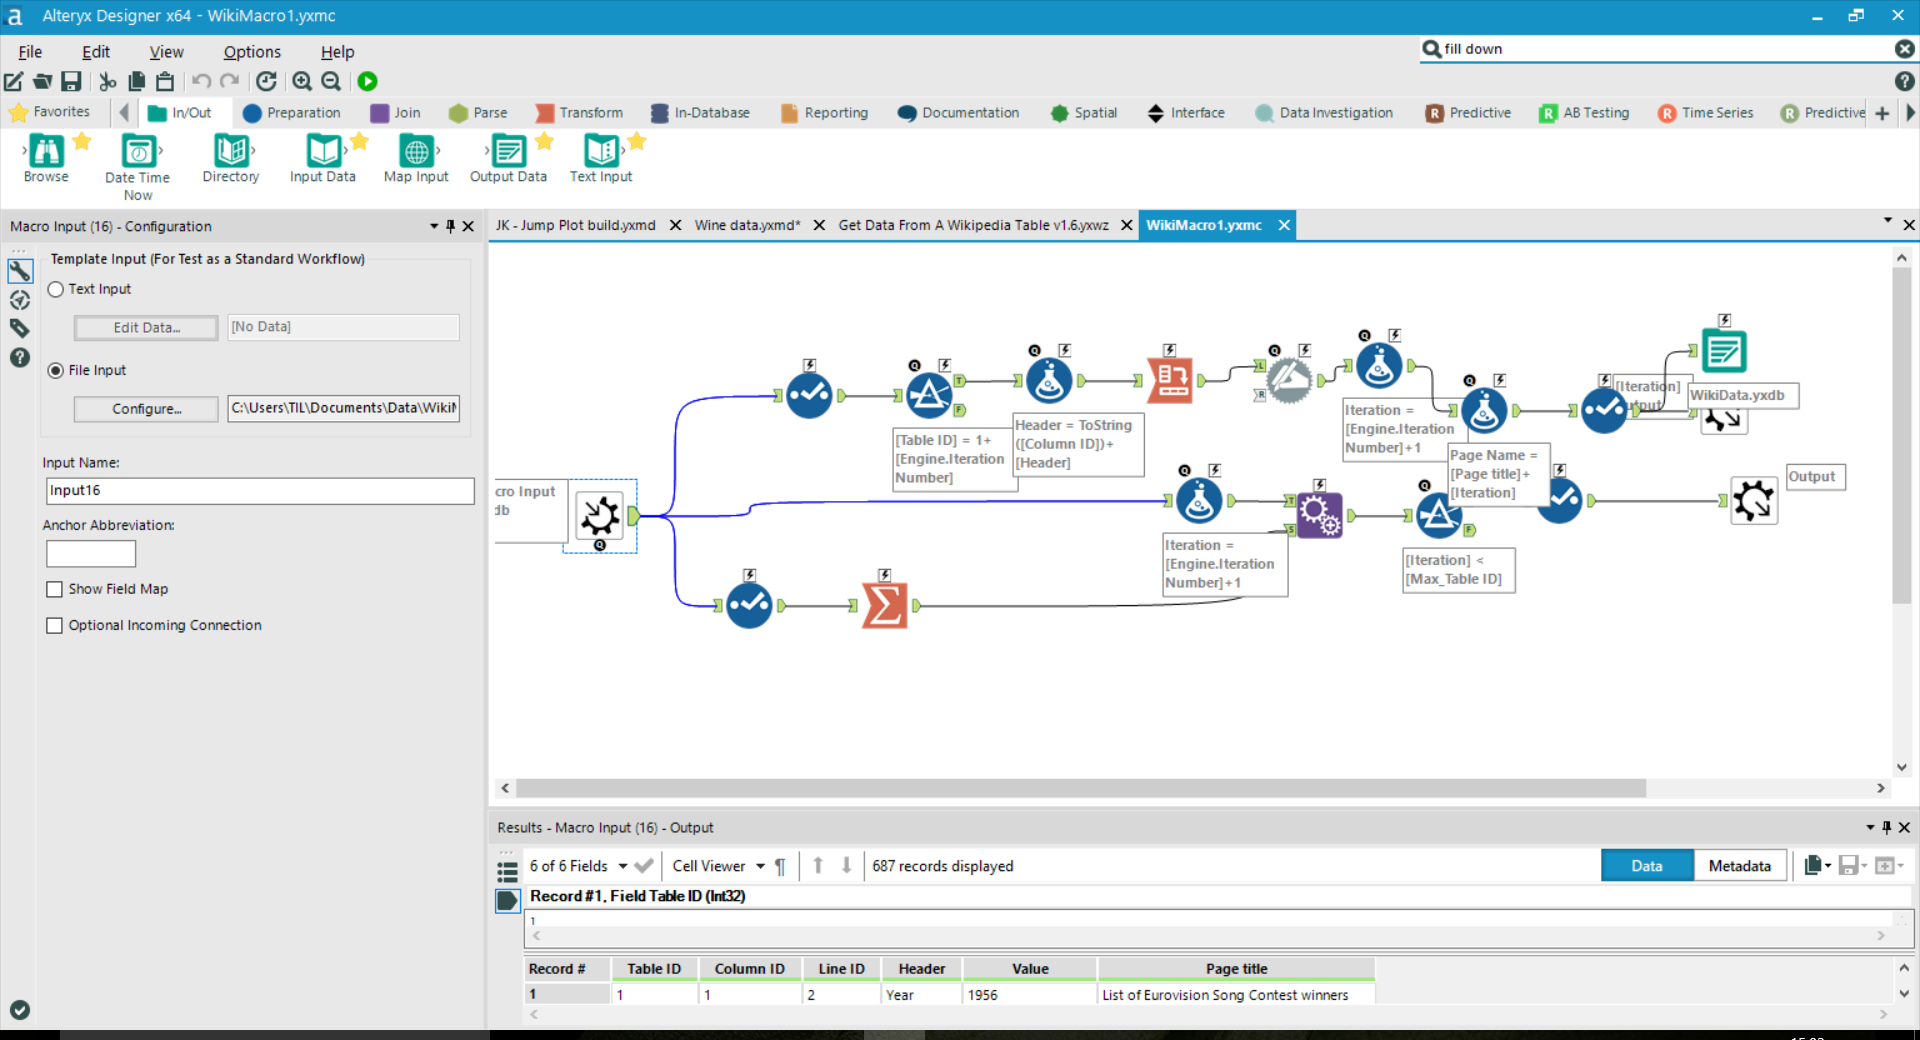Viewport: 1920px width, 1040px height.
Task: Click the Configure... button
Action: [x=146, y=409]
